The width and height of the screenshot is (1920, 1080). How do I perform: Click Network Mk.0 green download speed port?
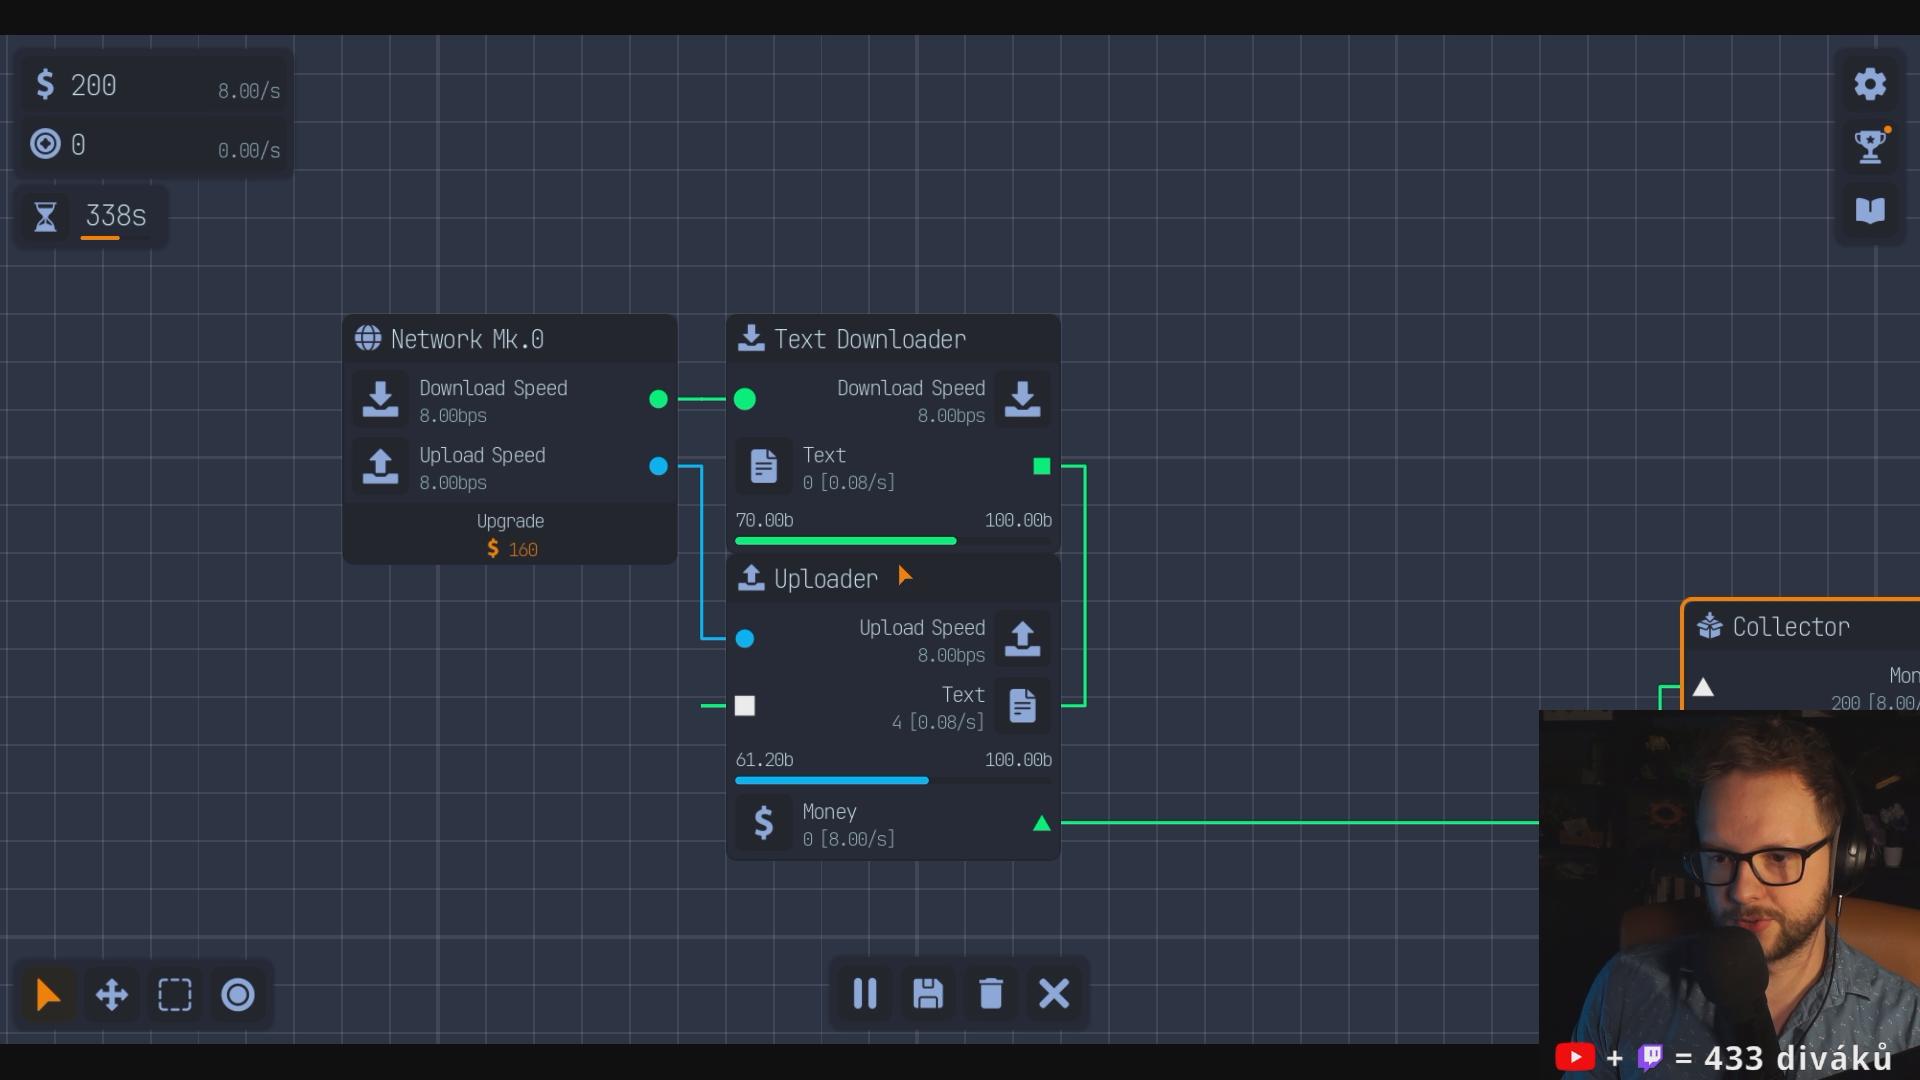658,399
